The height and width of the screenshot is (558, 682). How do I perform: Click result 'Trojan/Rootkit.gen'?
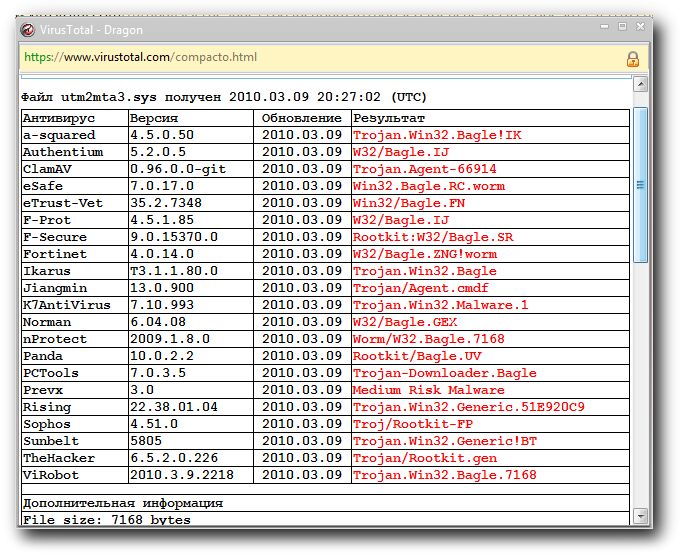tap(425, 458)
